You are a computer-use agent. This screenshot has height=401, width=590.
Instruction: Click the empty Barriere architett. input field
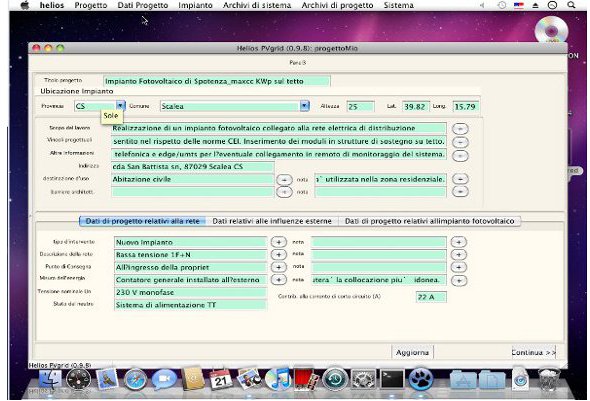(x=192, y=192)
